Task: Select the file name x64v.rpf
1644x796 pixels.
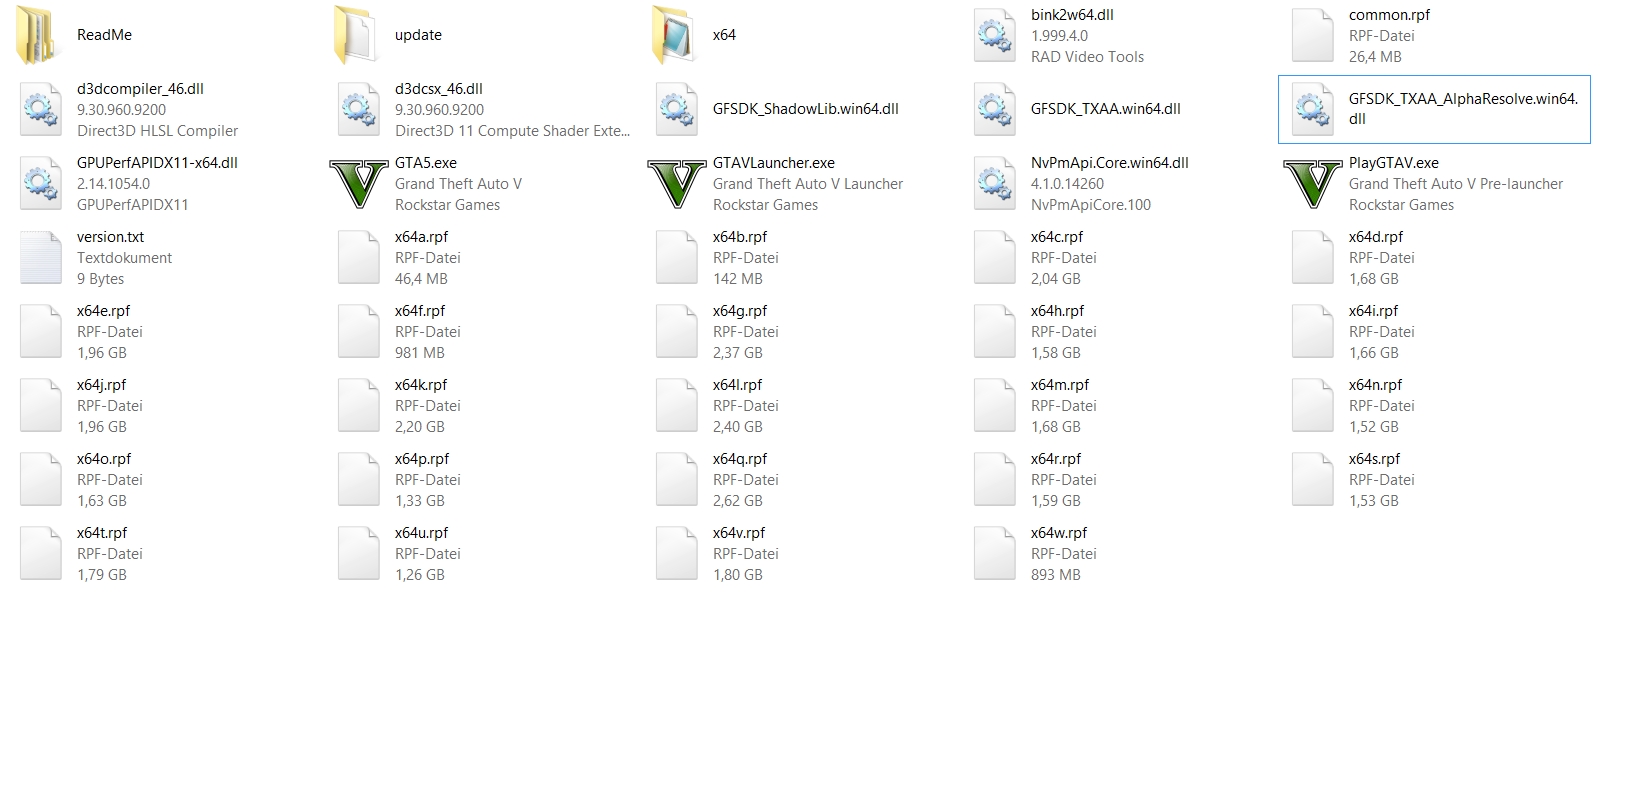Action: tap(739, 533)
